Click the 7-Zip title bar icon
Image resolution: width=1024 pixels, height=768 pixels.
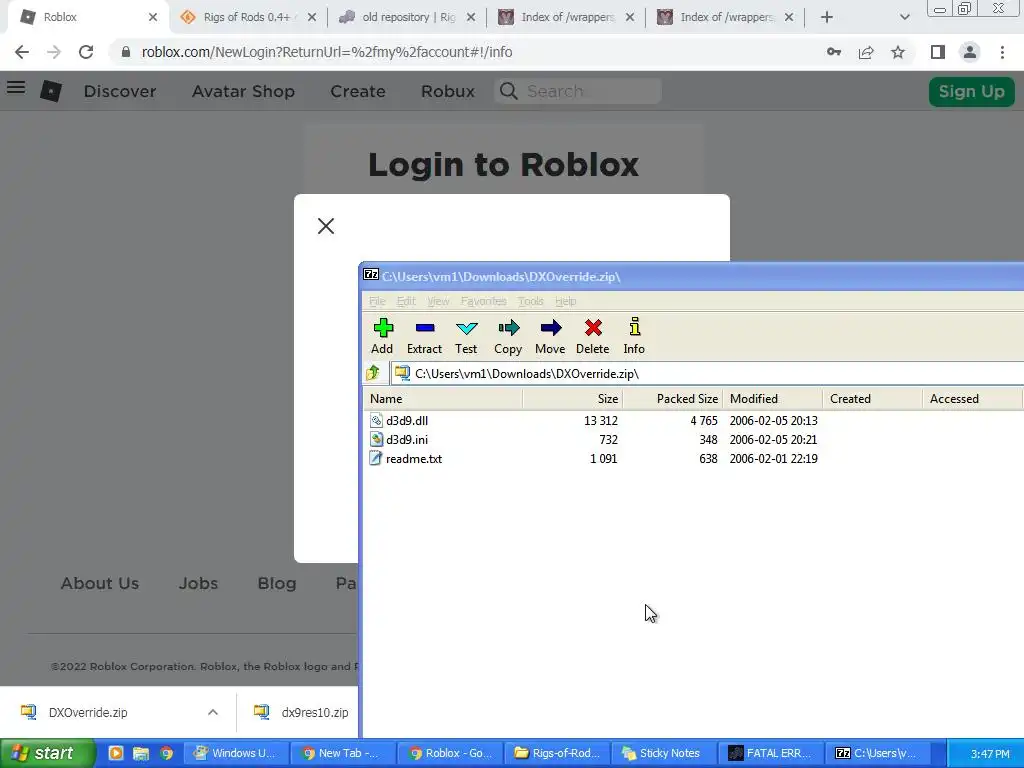371,274
